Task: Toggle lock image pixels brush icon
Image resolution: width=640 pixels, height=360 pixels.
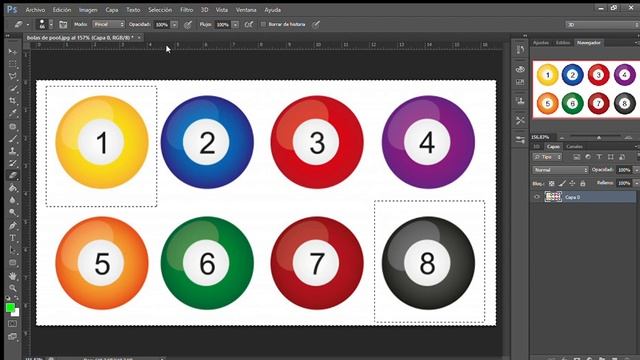Action: [562, 184]
